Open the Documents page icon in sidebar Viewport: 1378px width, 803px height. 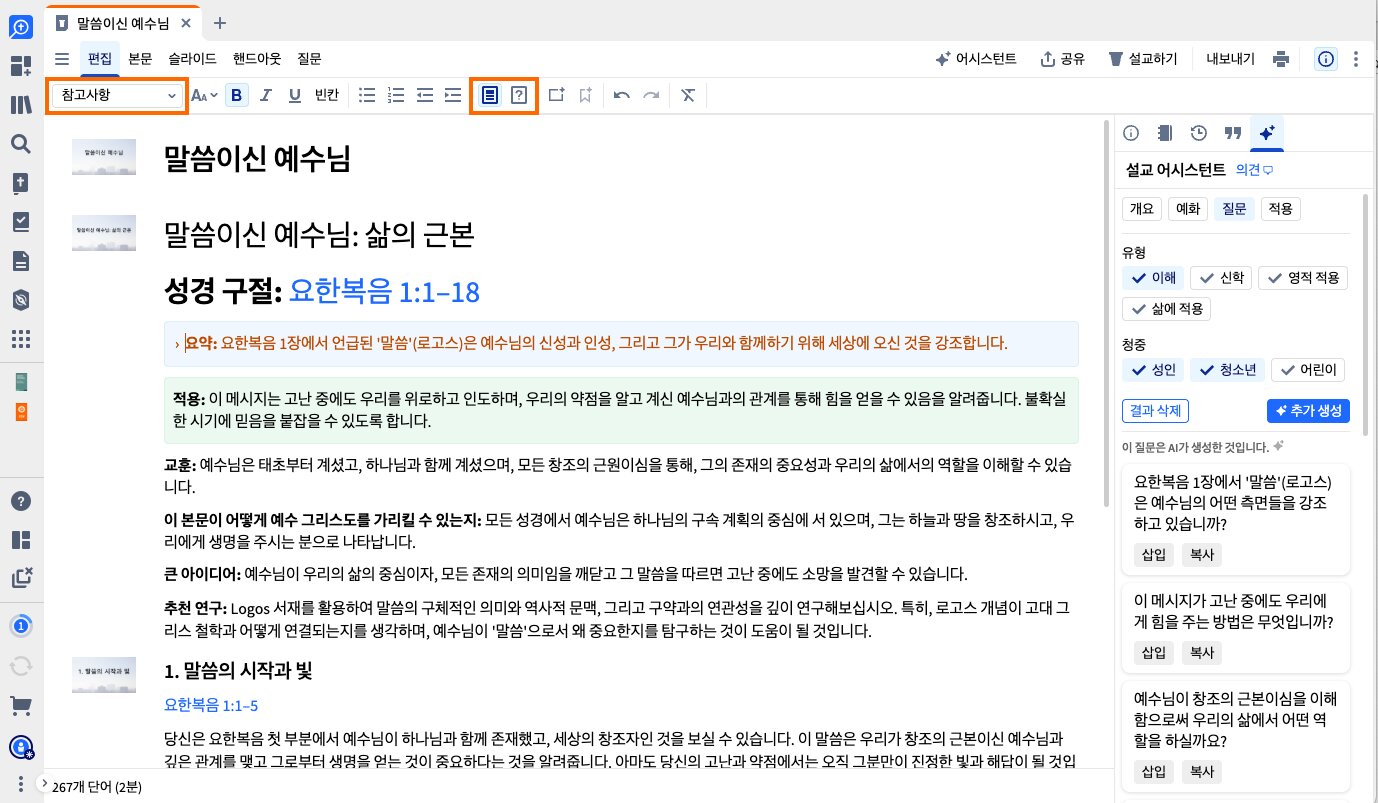click(21, 261)
